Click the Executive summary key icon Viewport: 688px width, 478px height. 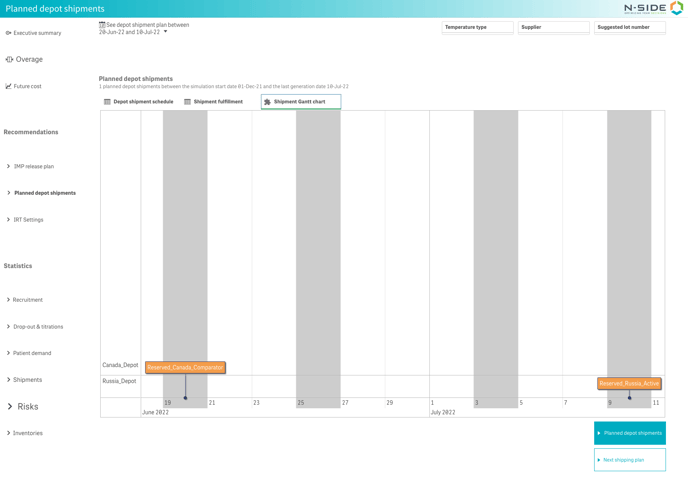click(8, 33)
